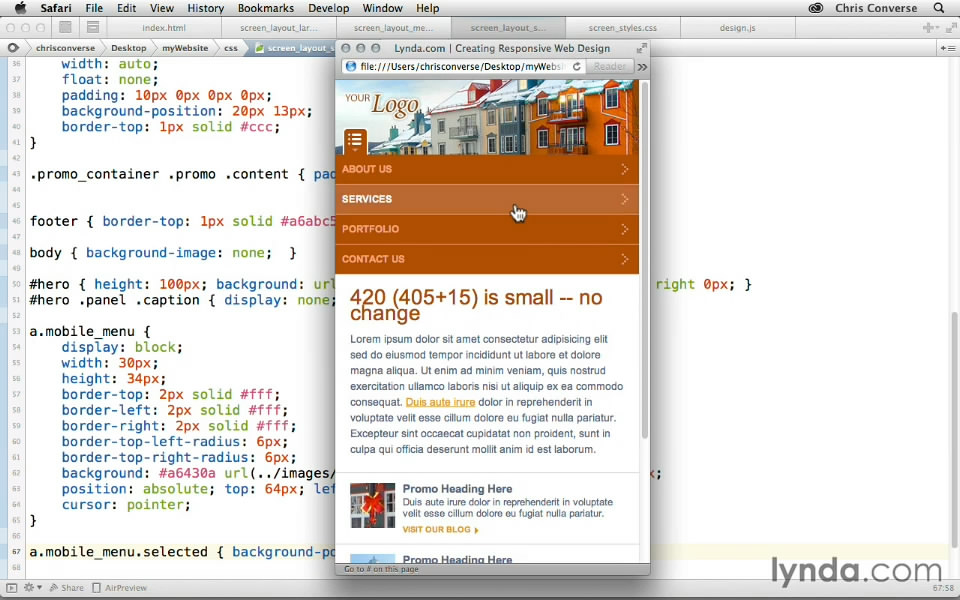Screen dimensions: 960x600
Task: Click the Promo Heading Here title above VISIT OUR BLOG
Action: click(457, 489)
